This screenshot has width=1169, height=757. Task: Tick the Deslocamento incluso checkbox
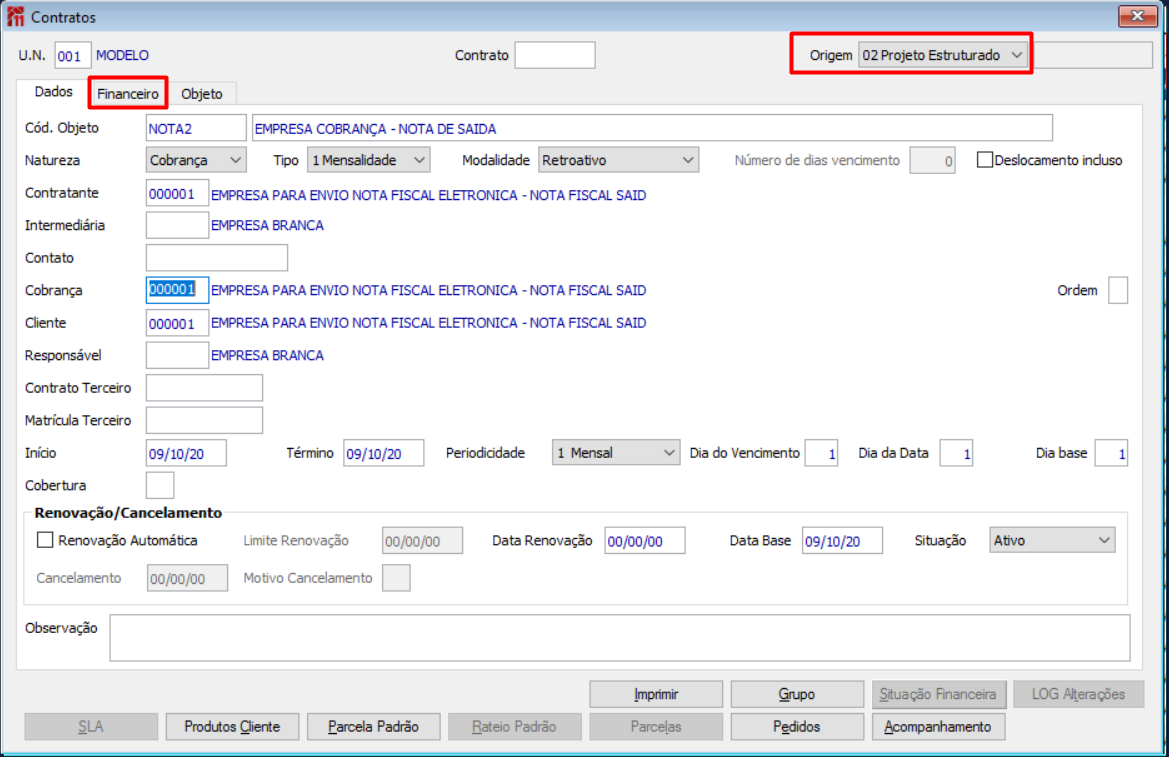tap(984, 160)
